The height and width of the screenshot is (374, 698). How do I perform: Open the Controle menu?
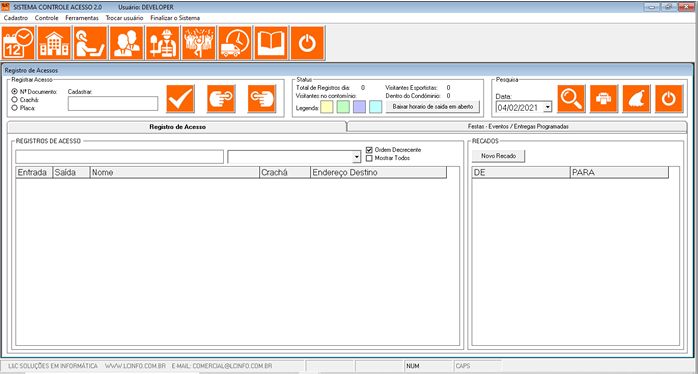47,18
